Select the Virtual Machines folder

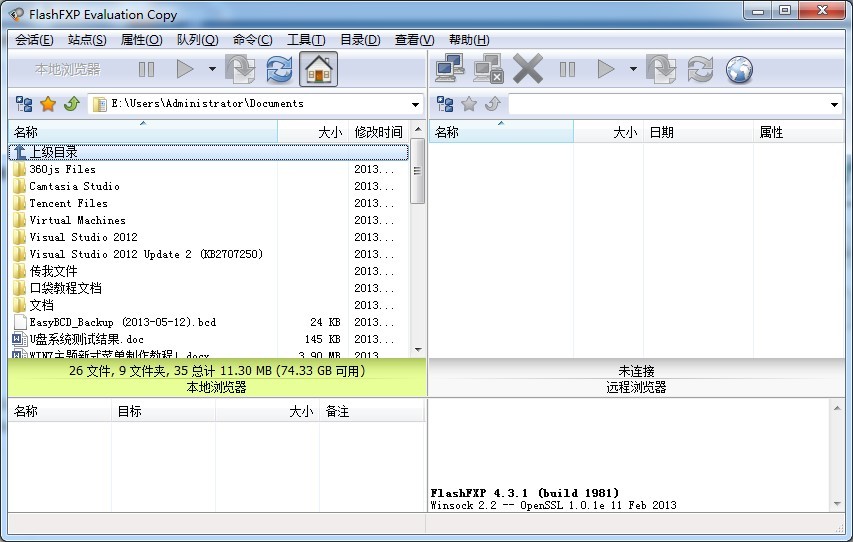point(209,220)
